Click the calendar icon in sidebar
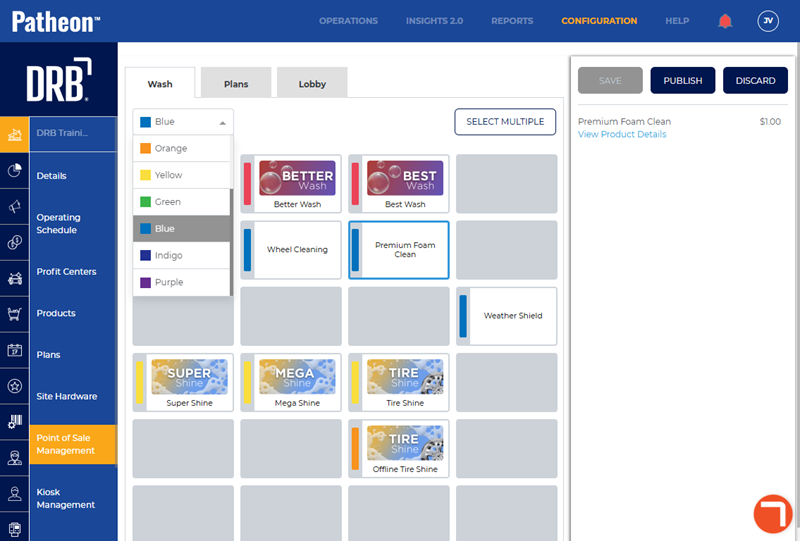The width and height of the screenshot is (800, 541). click(14, 350)
